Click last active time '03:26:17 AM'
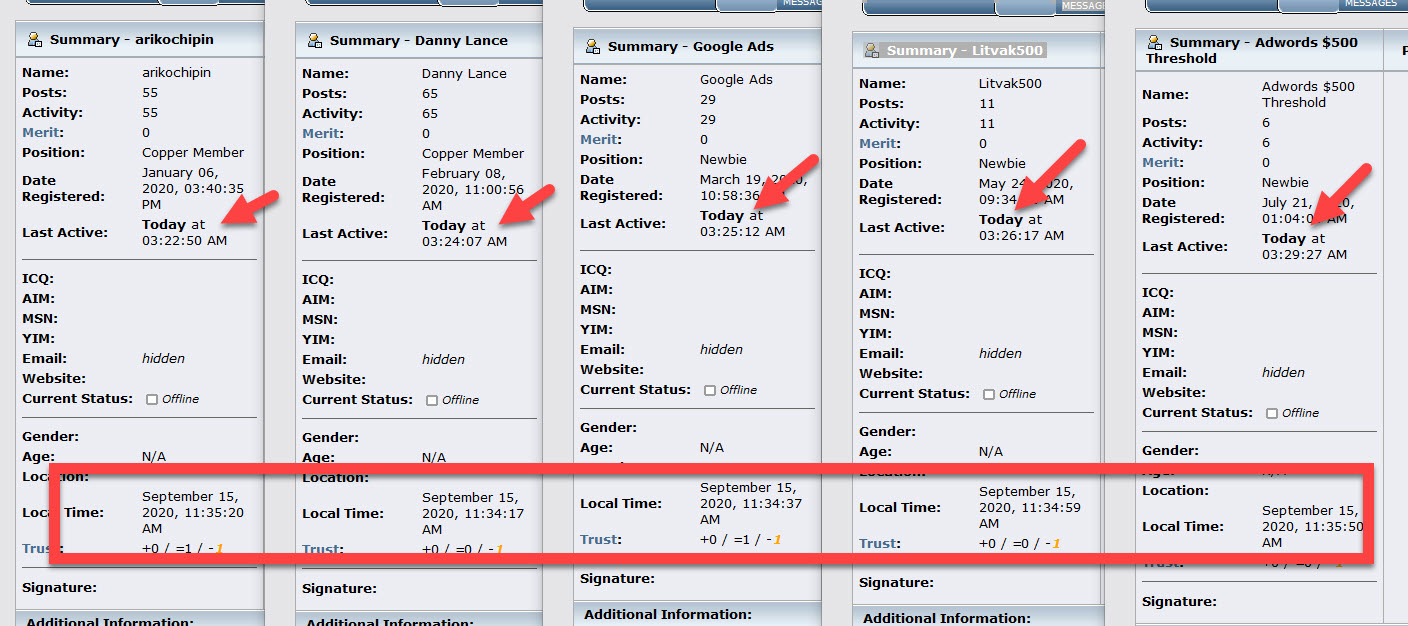This screenshot has height=626, width=1408. 1021,236
